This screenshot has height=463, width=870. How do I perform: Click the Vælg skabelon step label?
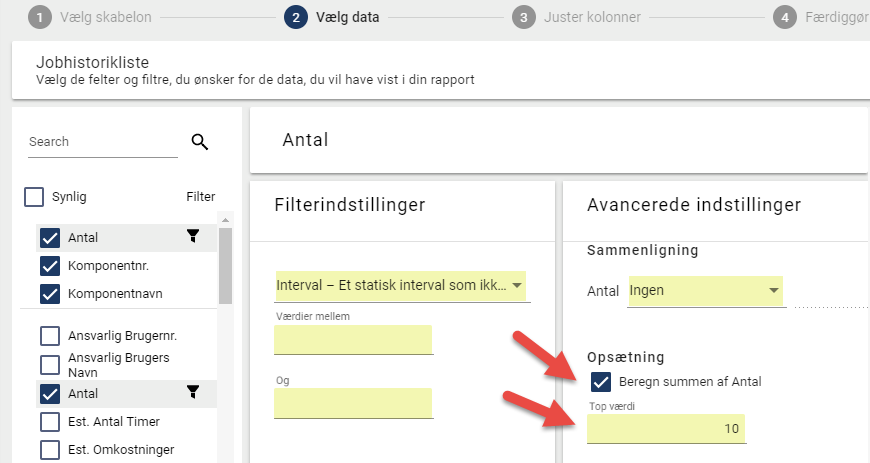pos(105,17)
